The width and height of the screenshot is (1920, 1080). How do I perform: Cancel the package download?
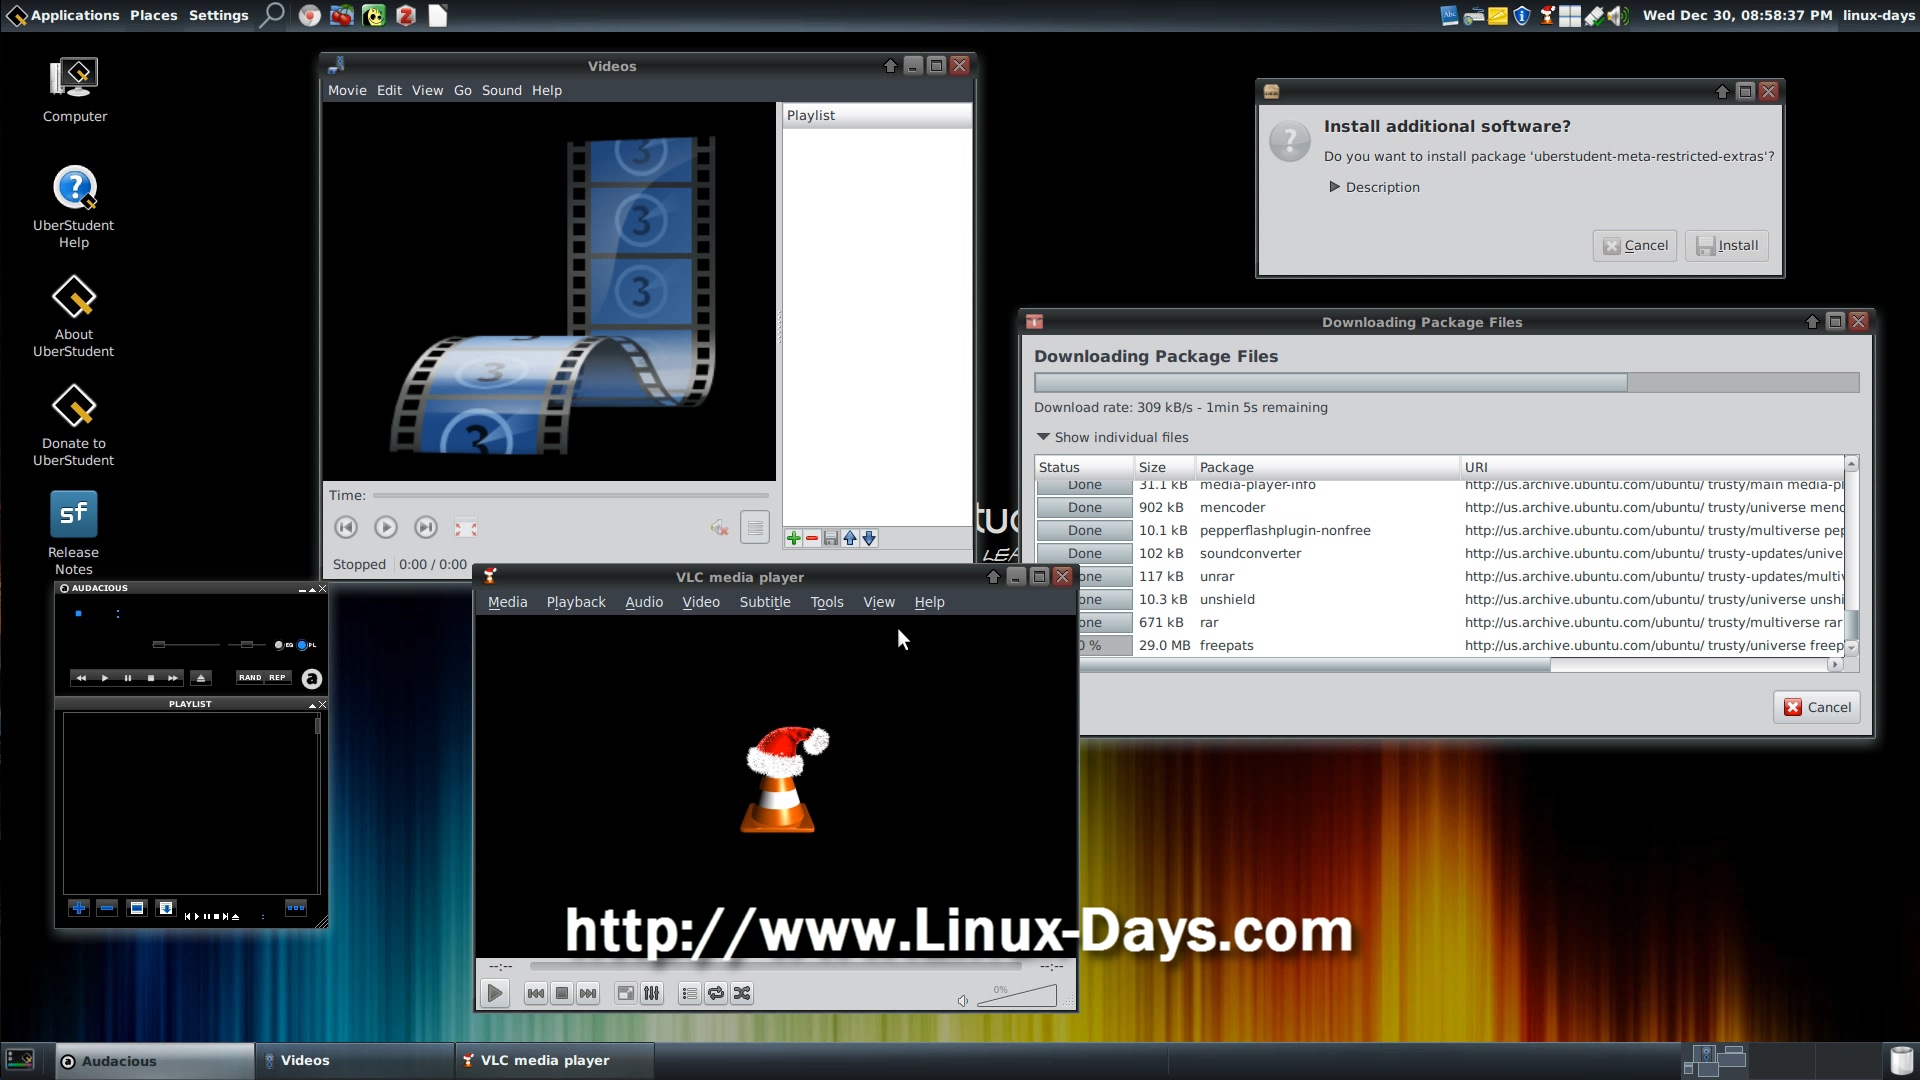[x=1817, y=707]
